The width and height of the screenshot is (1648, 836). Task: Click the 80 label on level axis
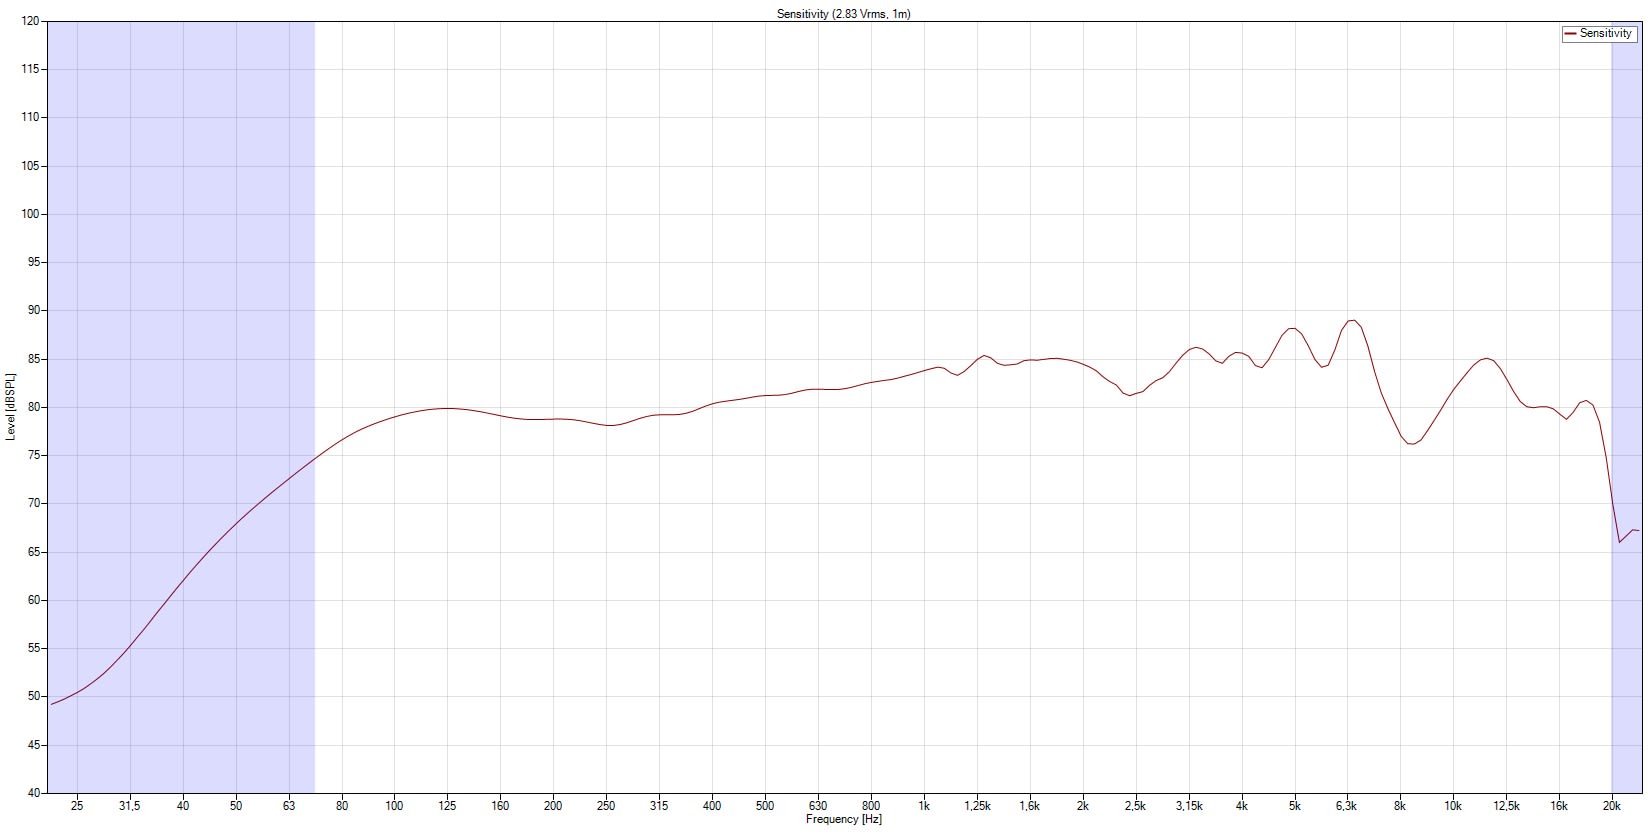coord(34,407)
